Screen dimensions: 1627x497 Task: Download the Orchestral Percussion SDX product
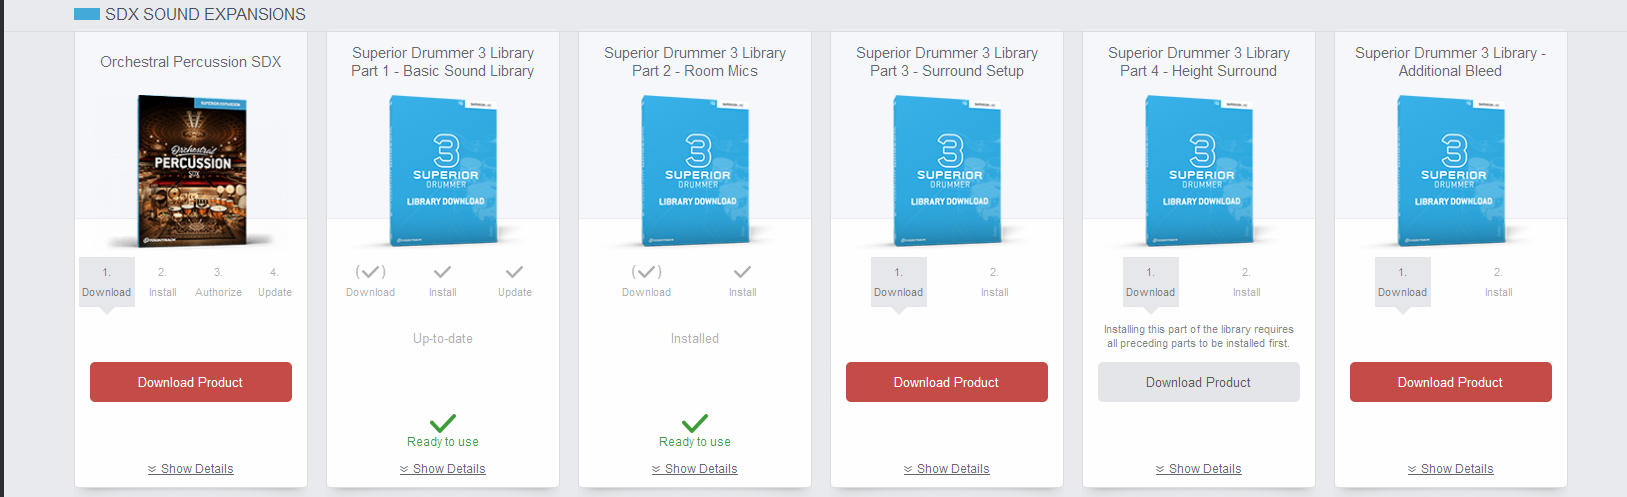tap(191, 382)
